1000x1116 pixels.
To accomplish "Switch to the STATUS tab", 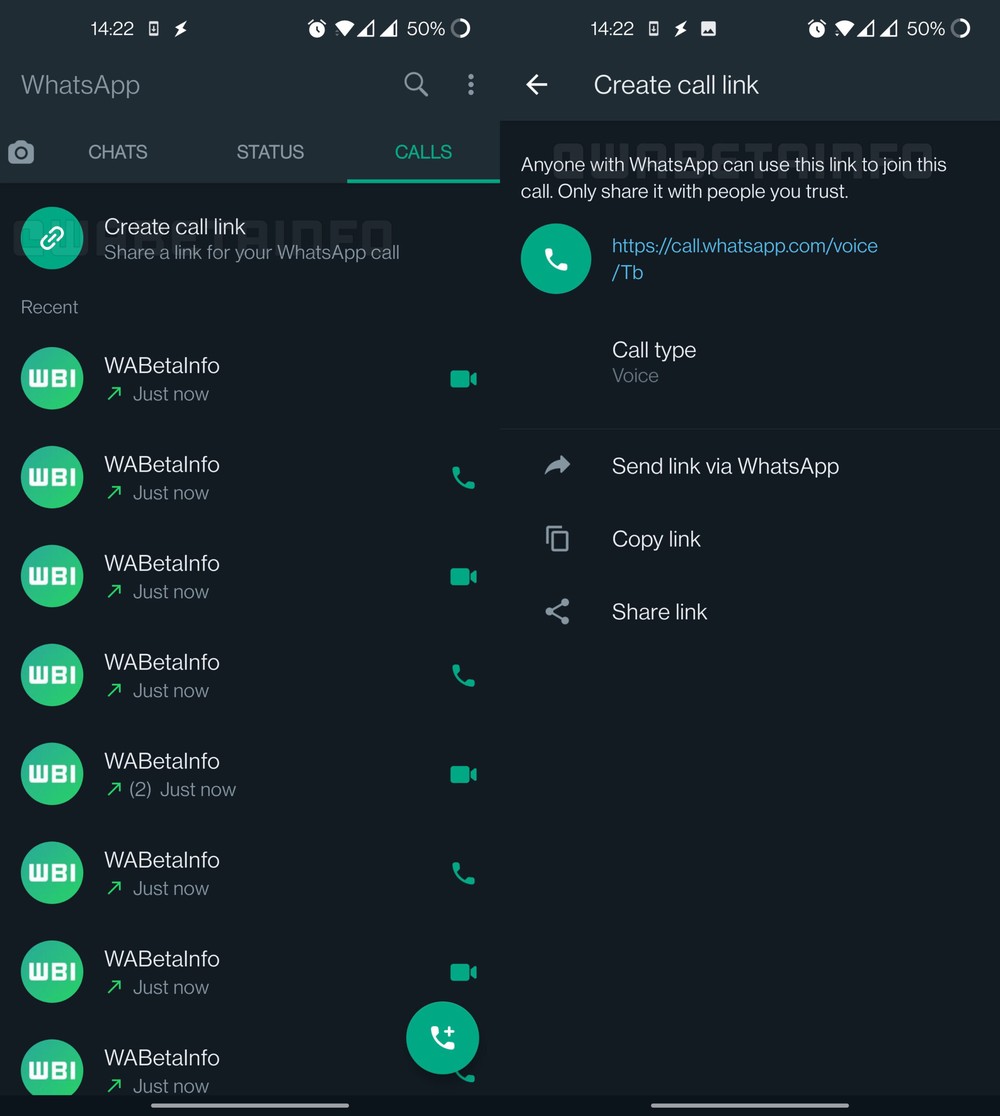I will pos(270,152).
